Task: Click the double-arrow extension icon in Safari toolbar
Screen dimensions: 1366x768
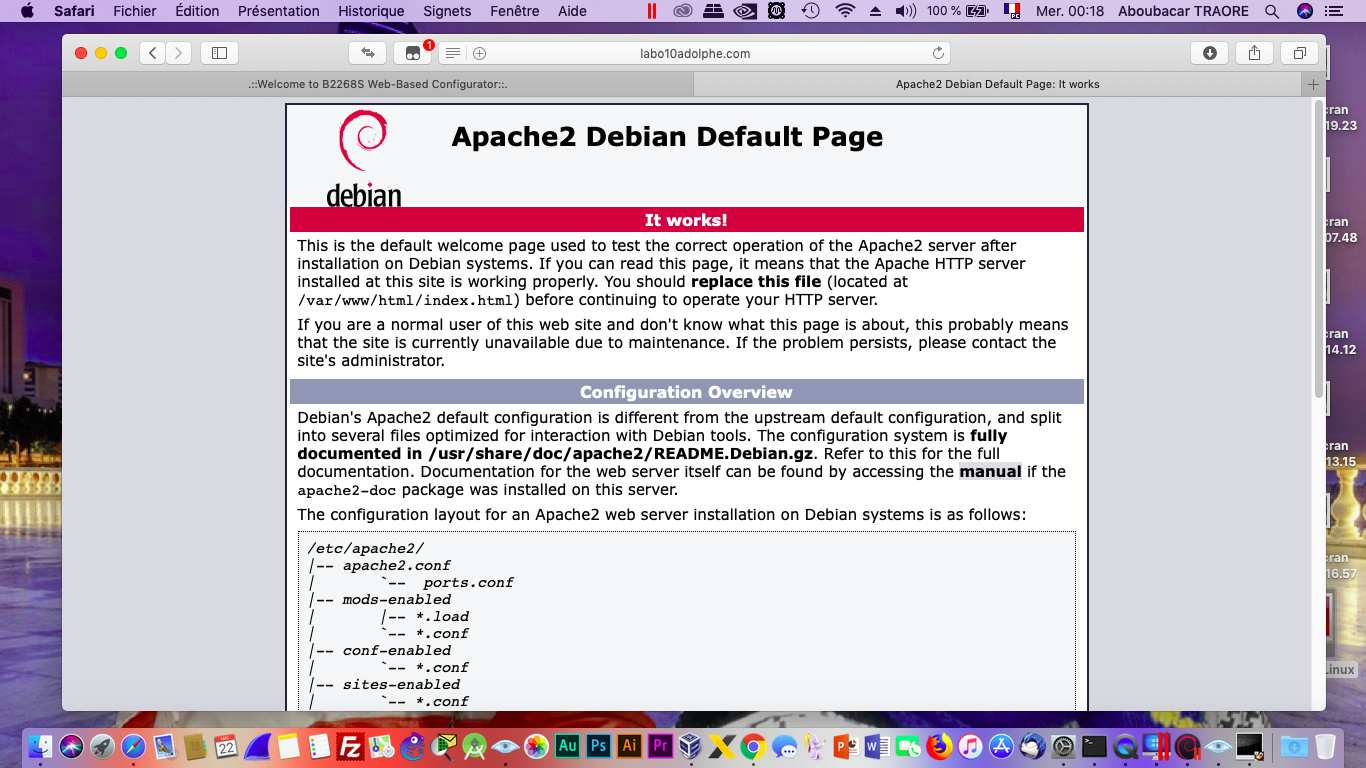Action: pyautogui.click(x=367, y=53)
